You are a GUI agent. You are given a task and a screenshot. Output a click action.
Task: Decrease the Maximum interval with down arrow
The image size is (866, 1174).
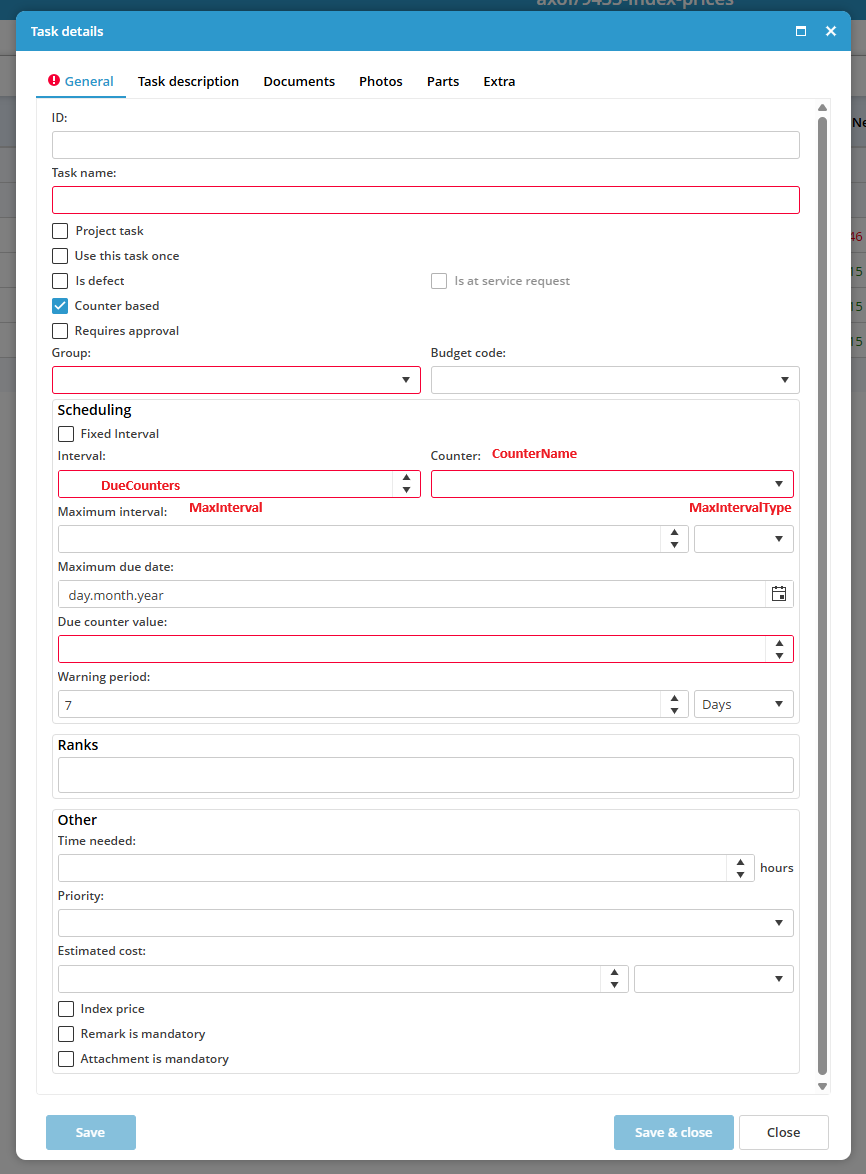pyautogui.click(x=674, y=545)
